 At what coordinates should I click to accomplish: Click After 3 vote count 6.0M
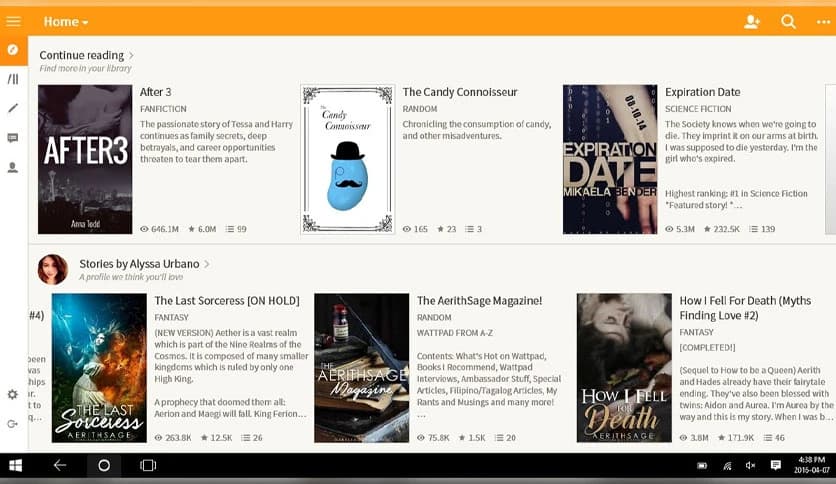click(202, 229)
